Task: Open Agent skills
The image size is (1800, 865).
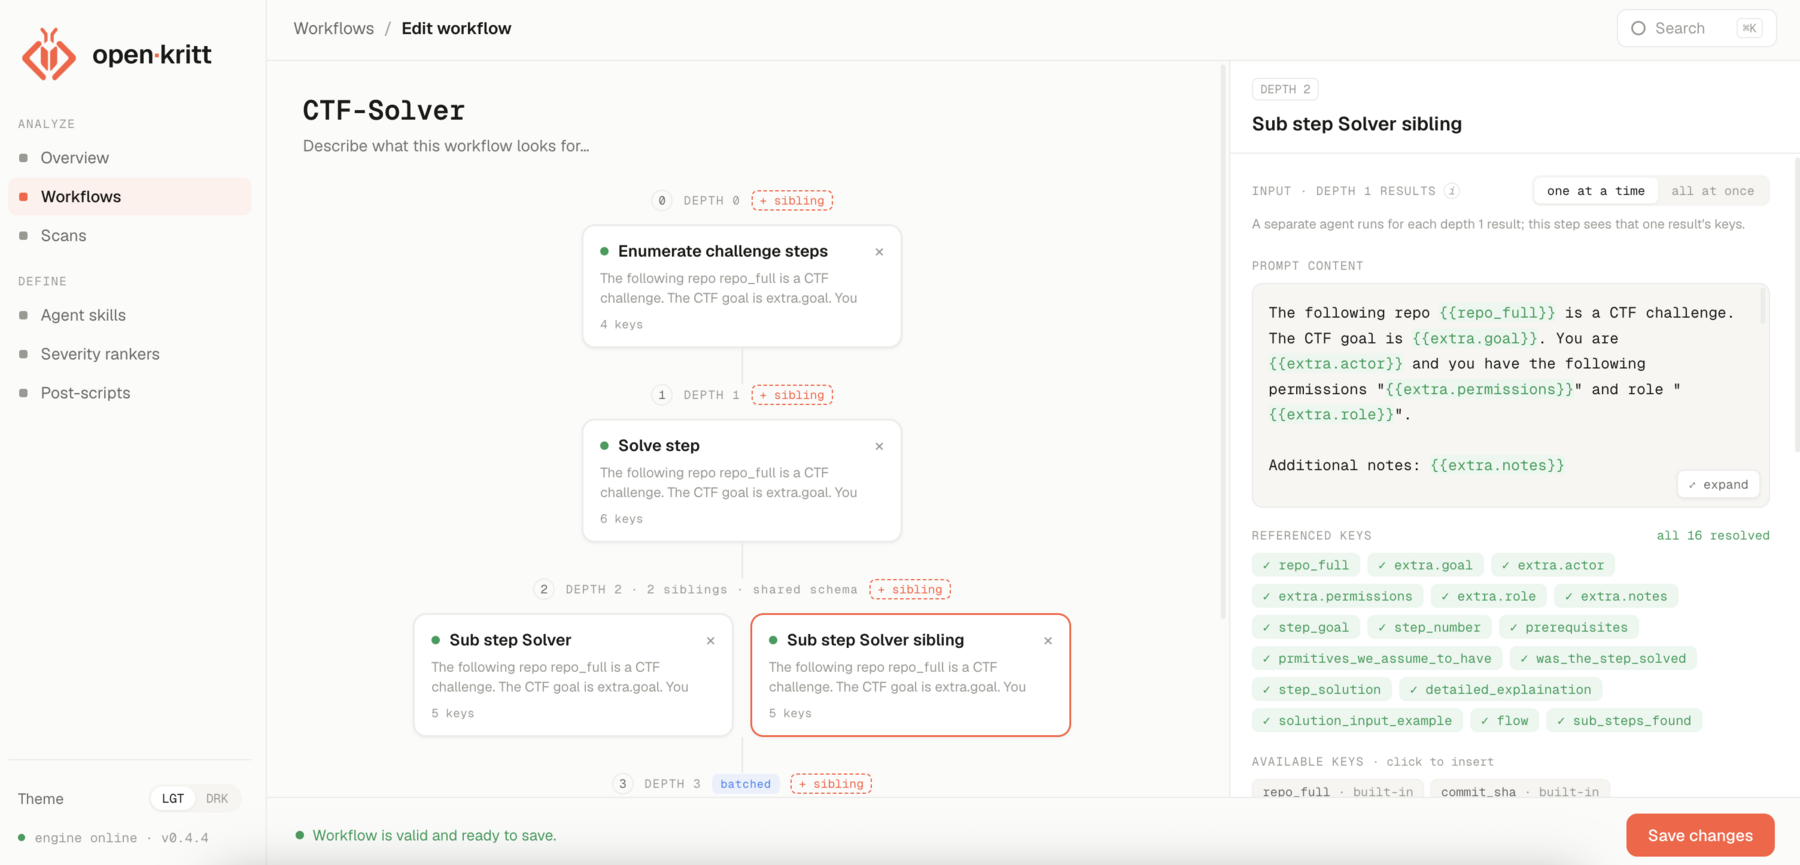Action: (x=130, y=315)
